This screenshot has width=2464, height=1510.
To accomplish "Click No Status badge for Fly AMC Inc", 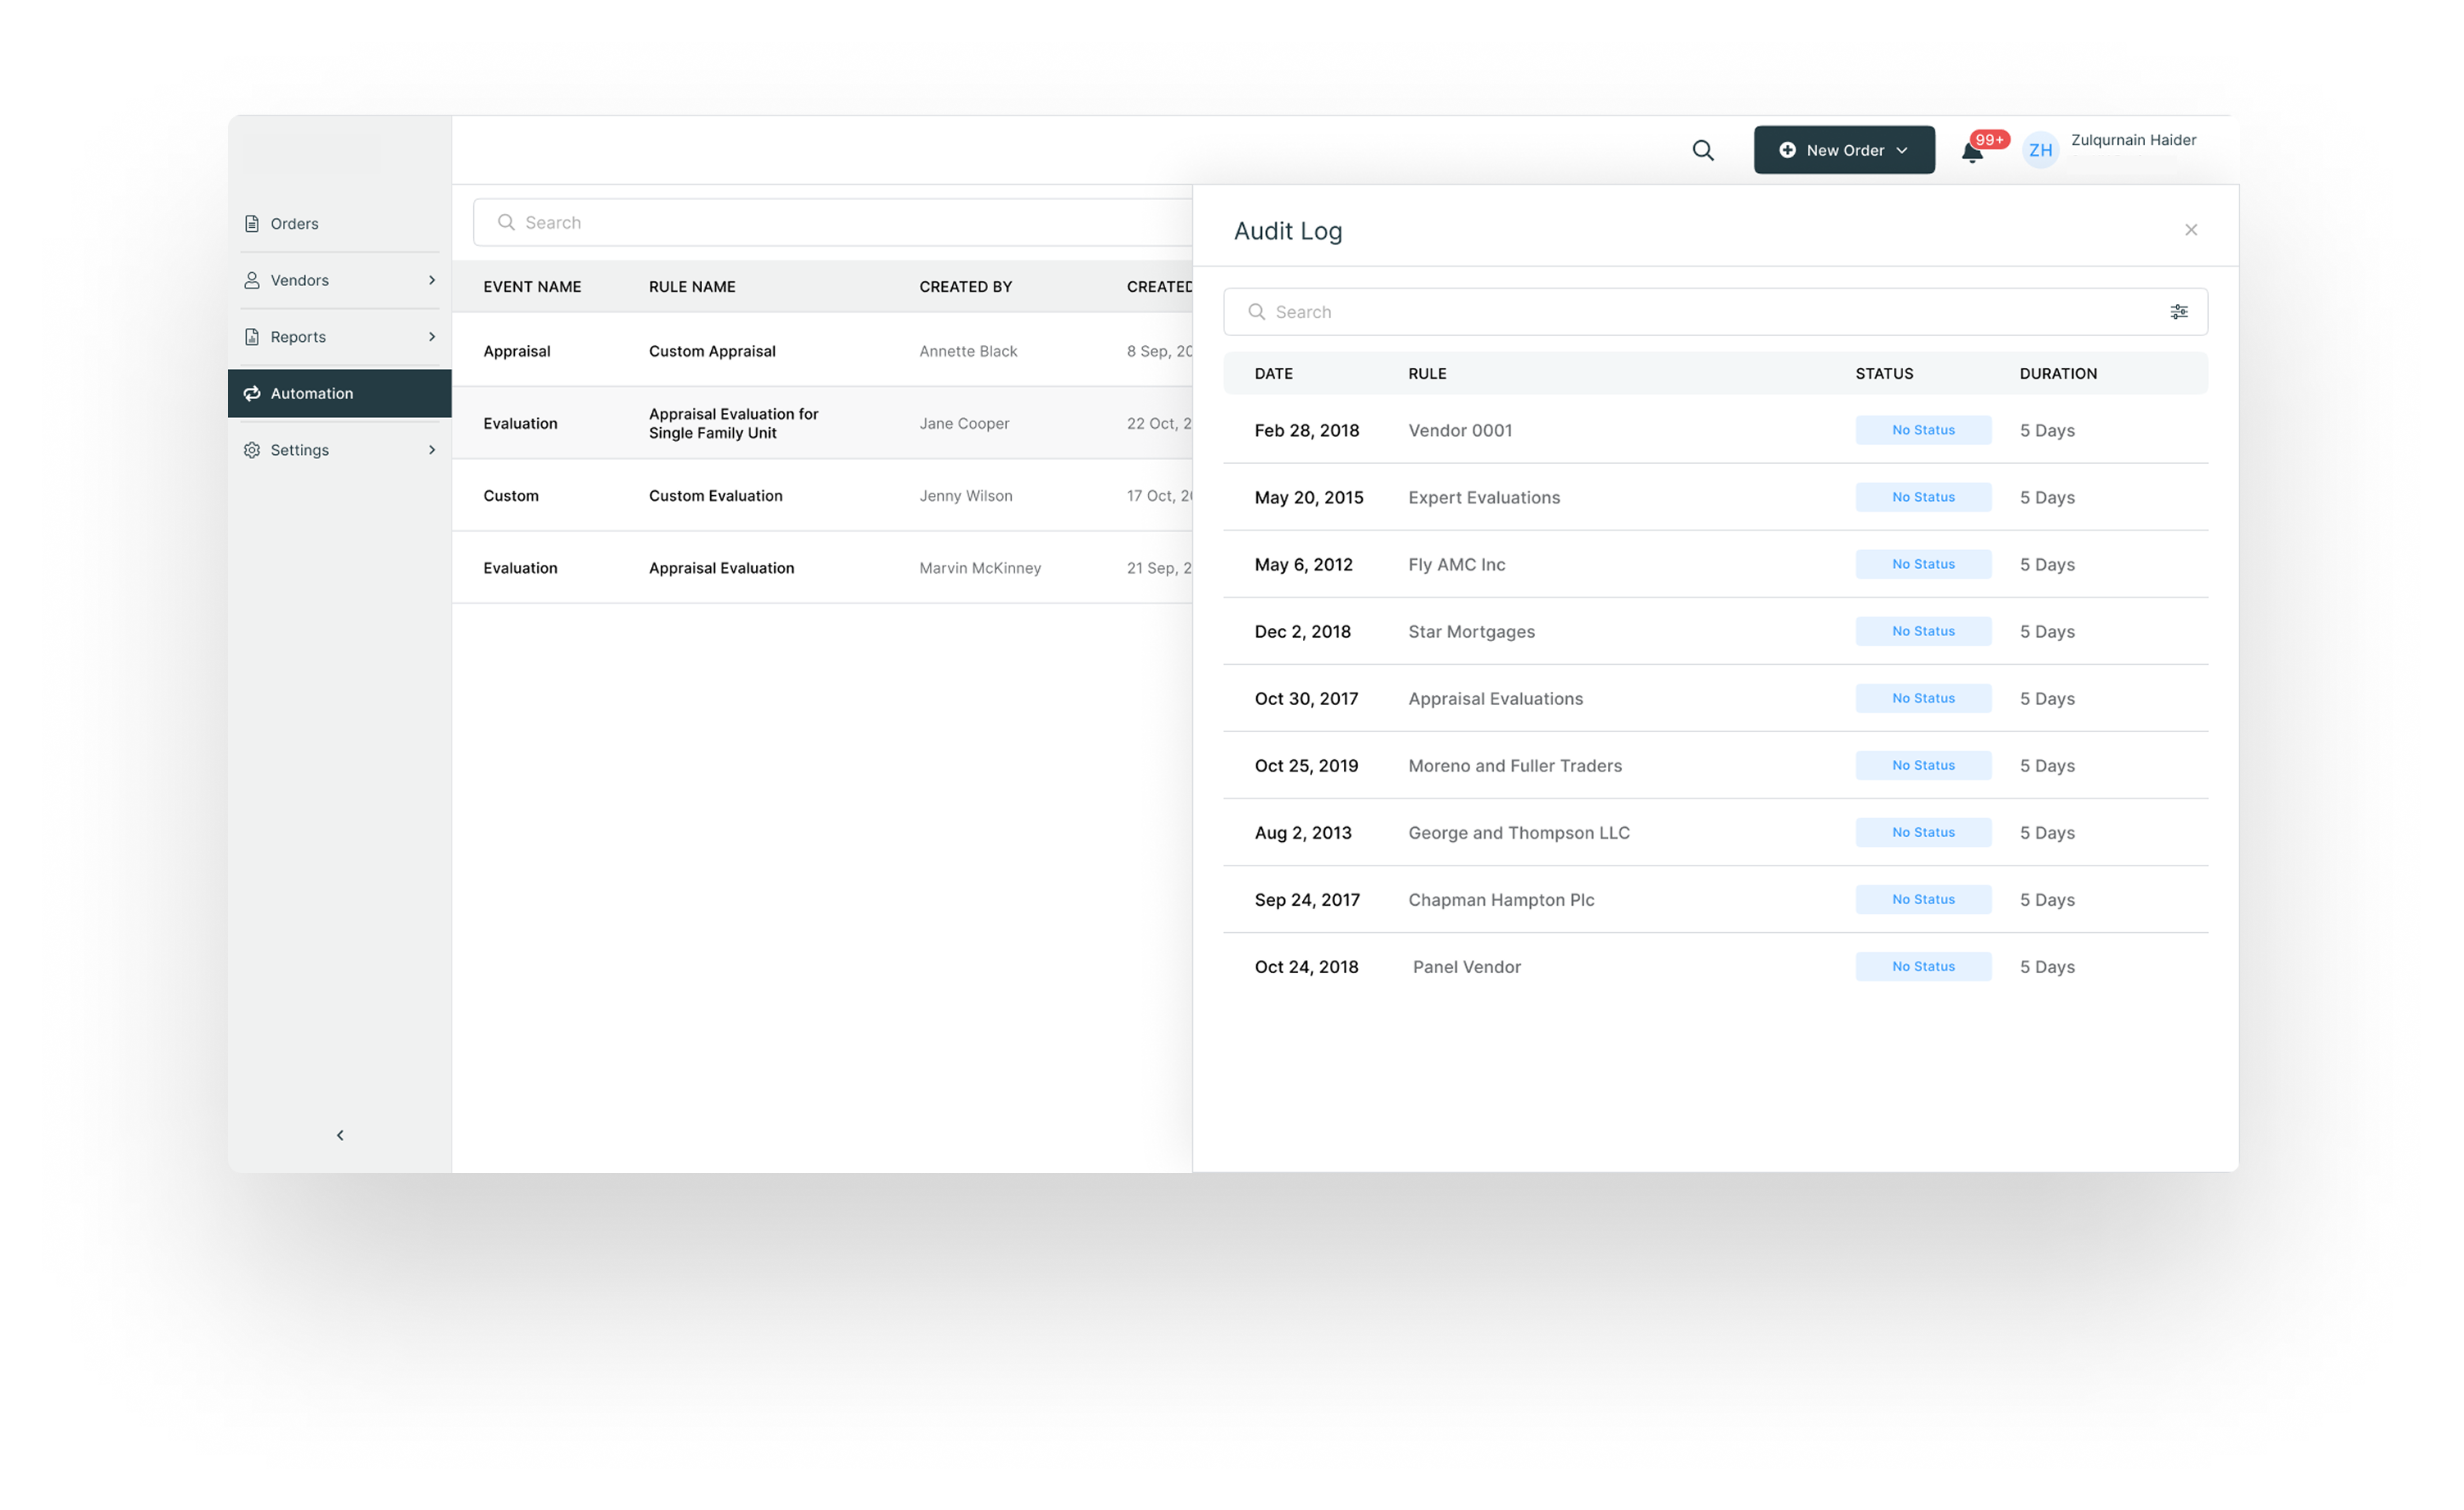I will [1923, 564].
